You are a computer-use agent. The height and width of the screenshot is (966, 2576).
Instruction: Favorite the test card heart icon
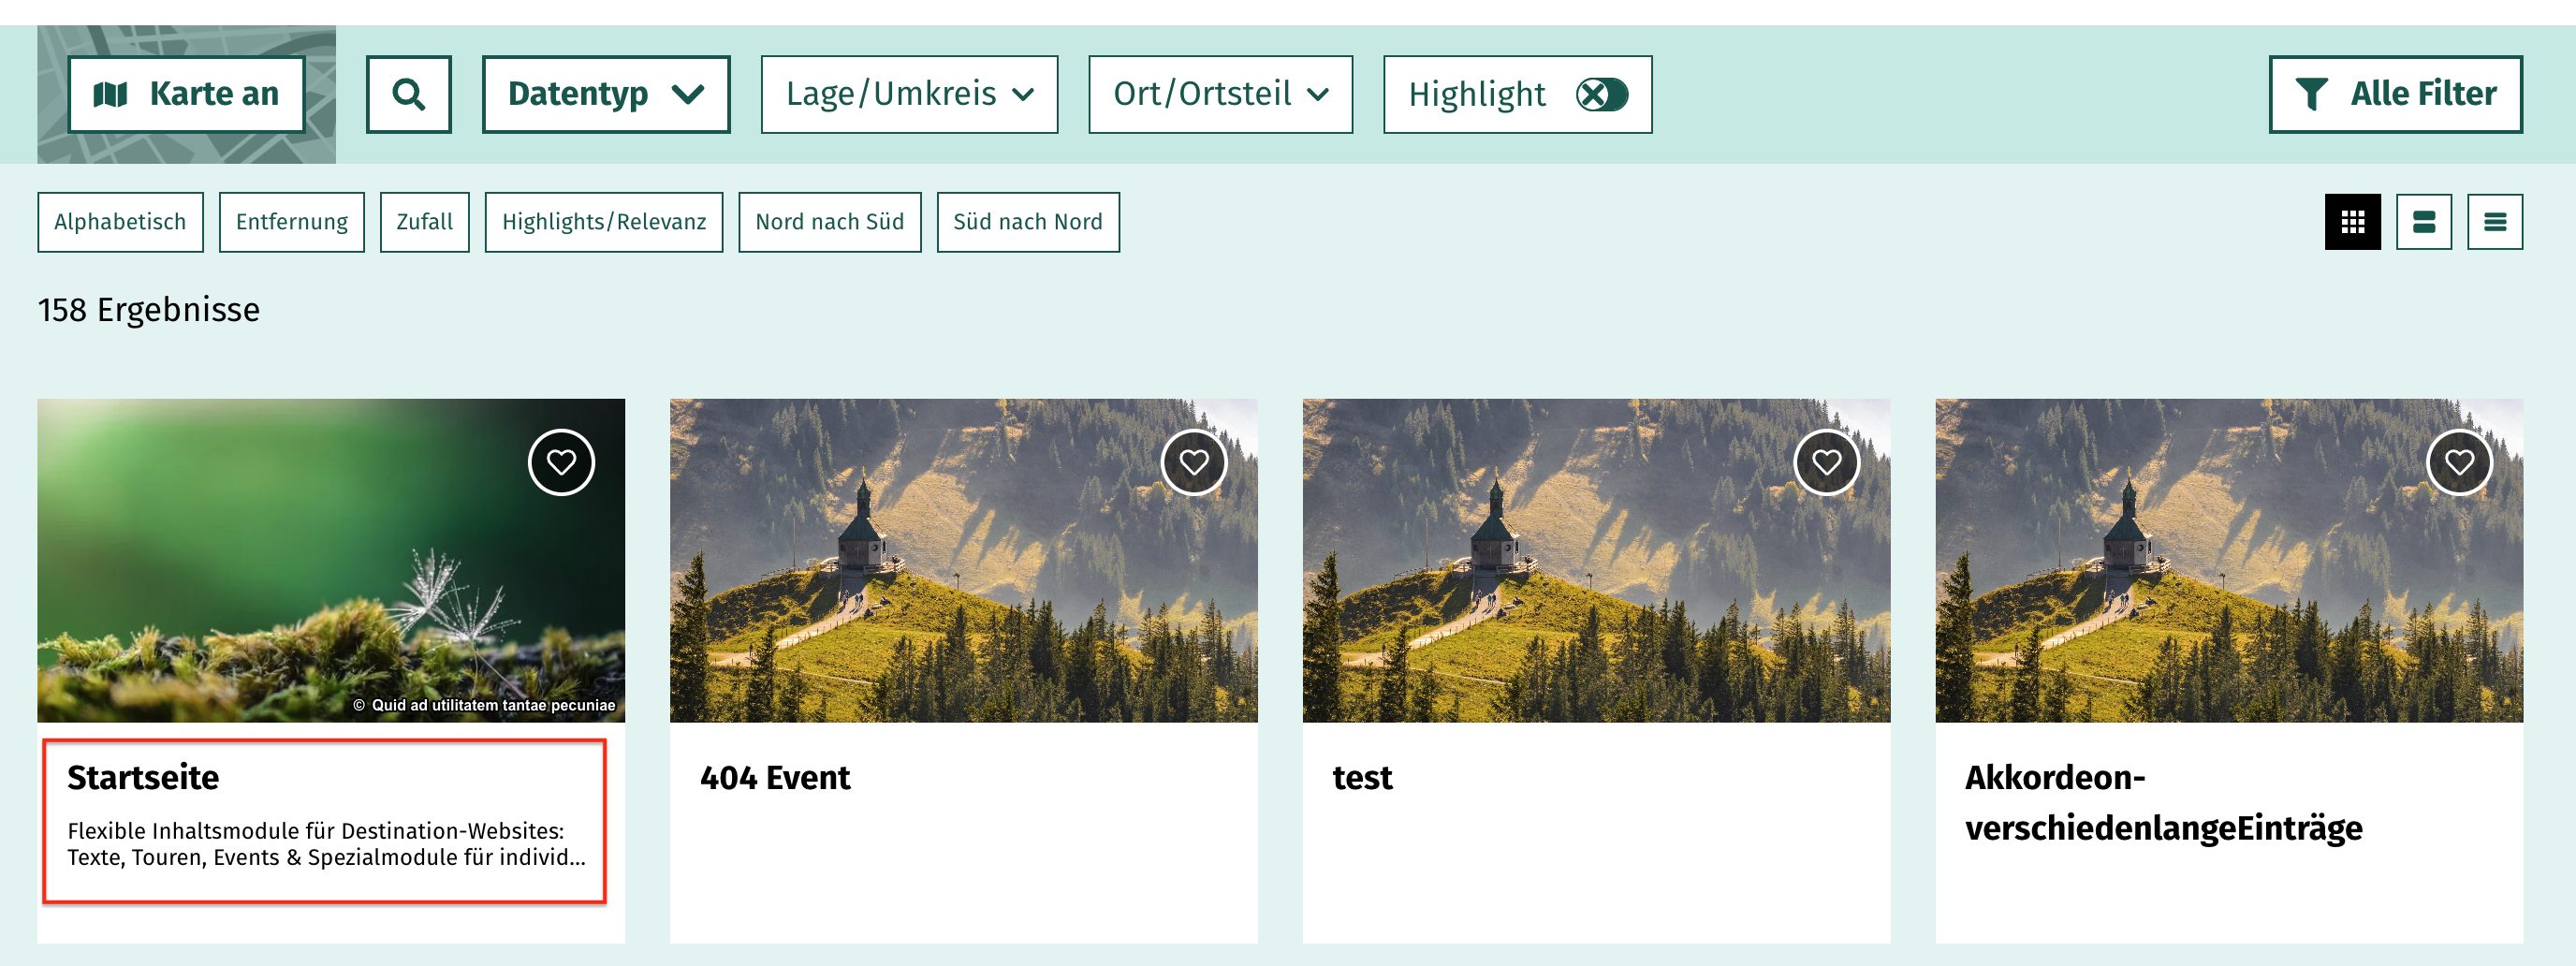[1826, 462]
